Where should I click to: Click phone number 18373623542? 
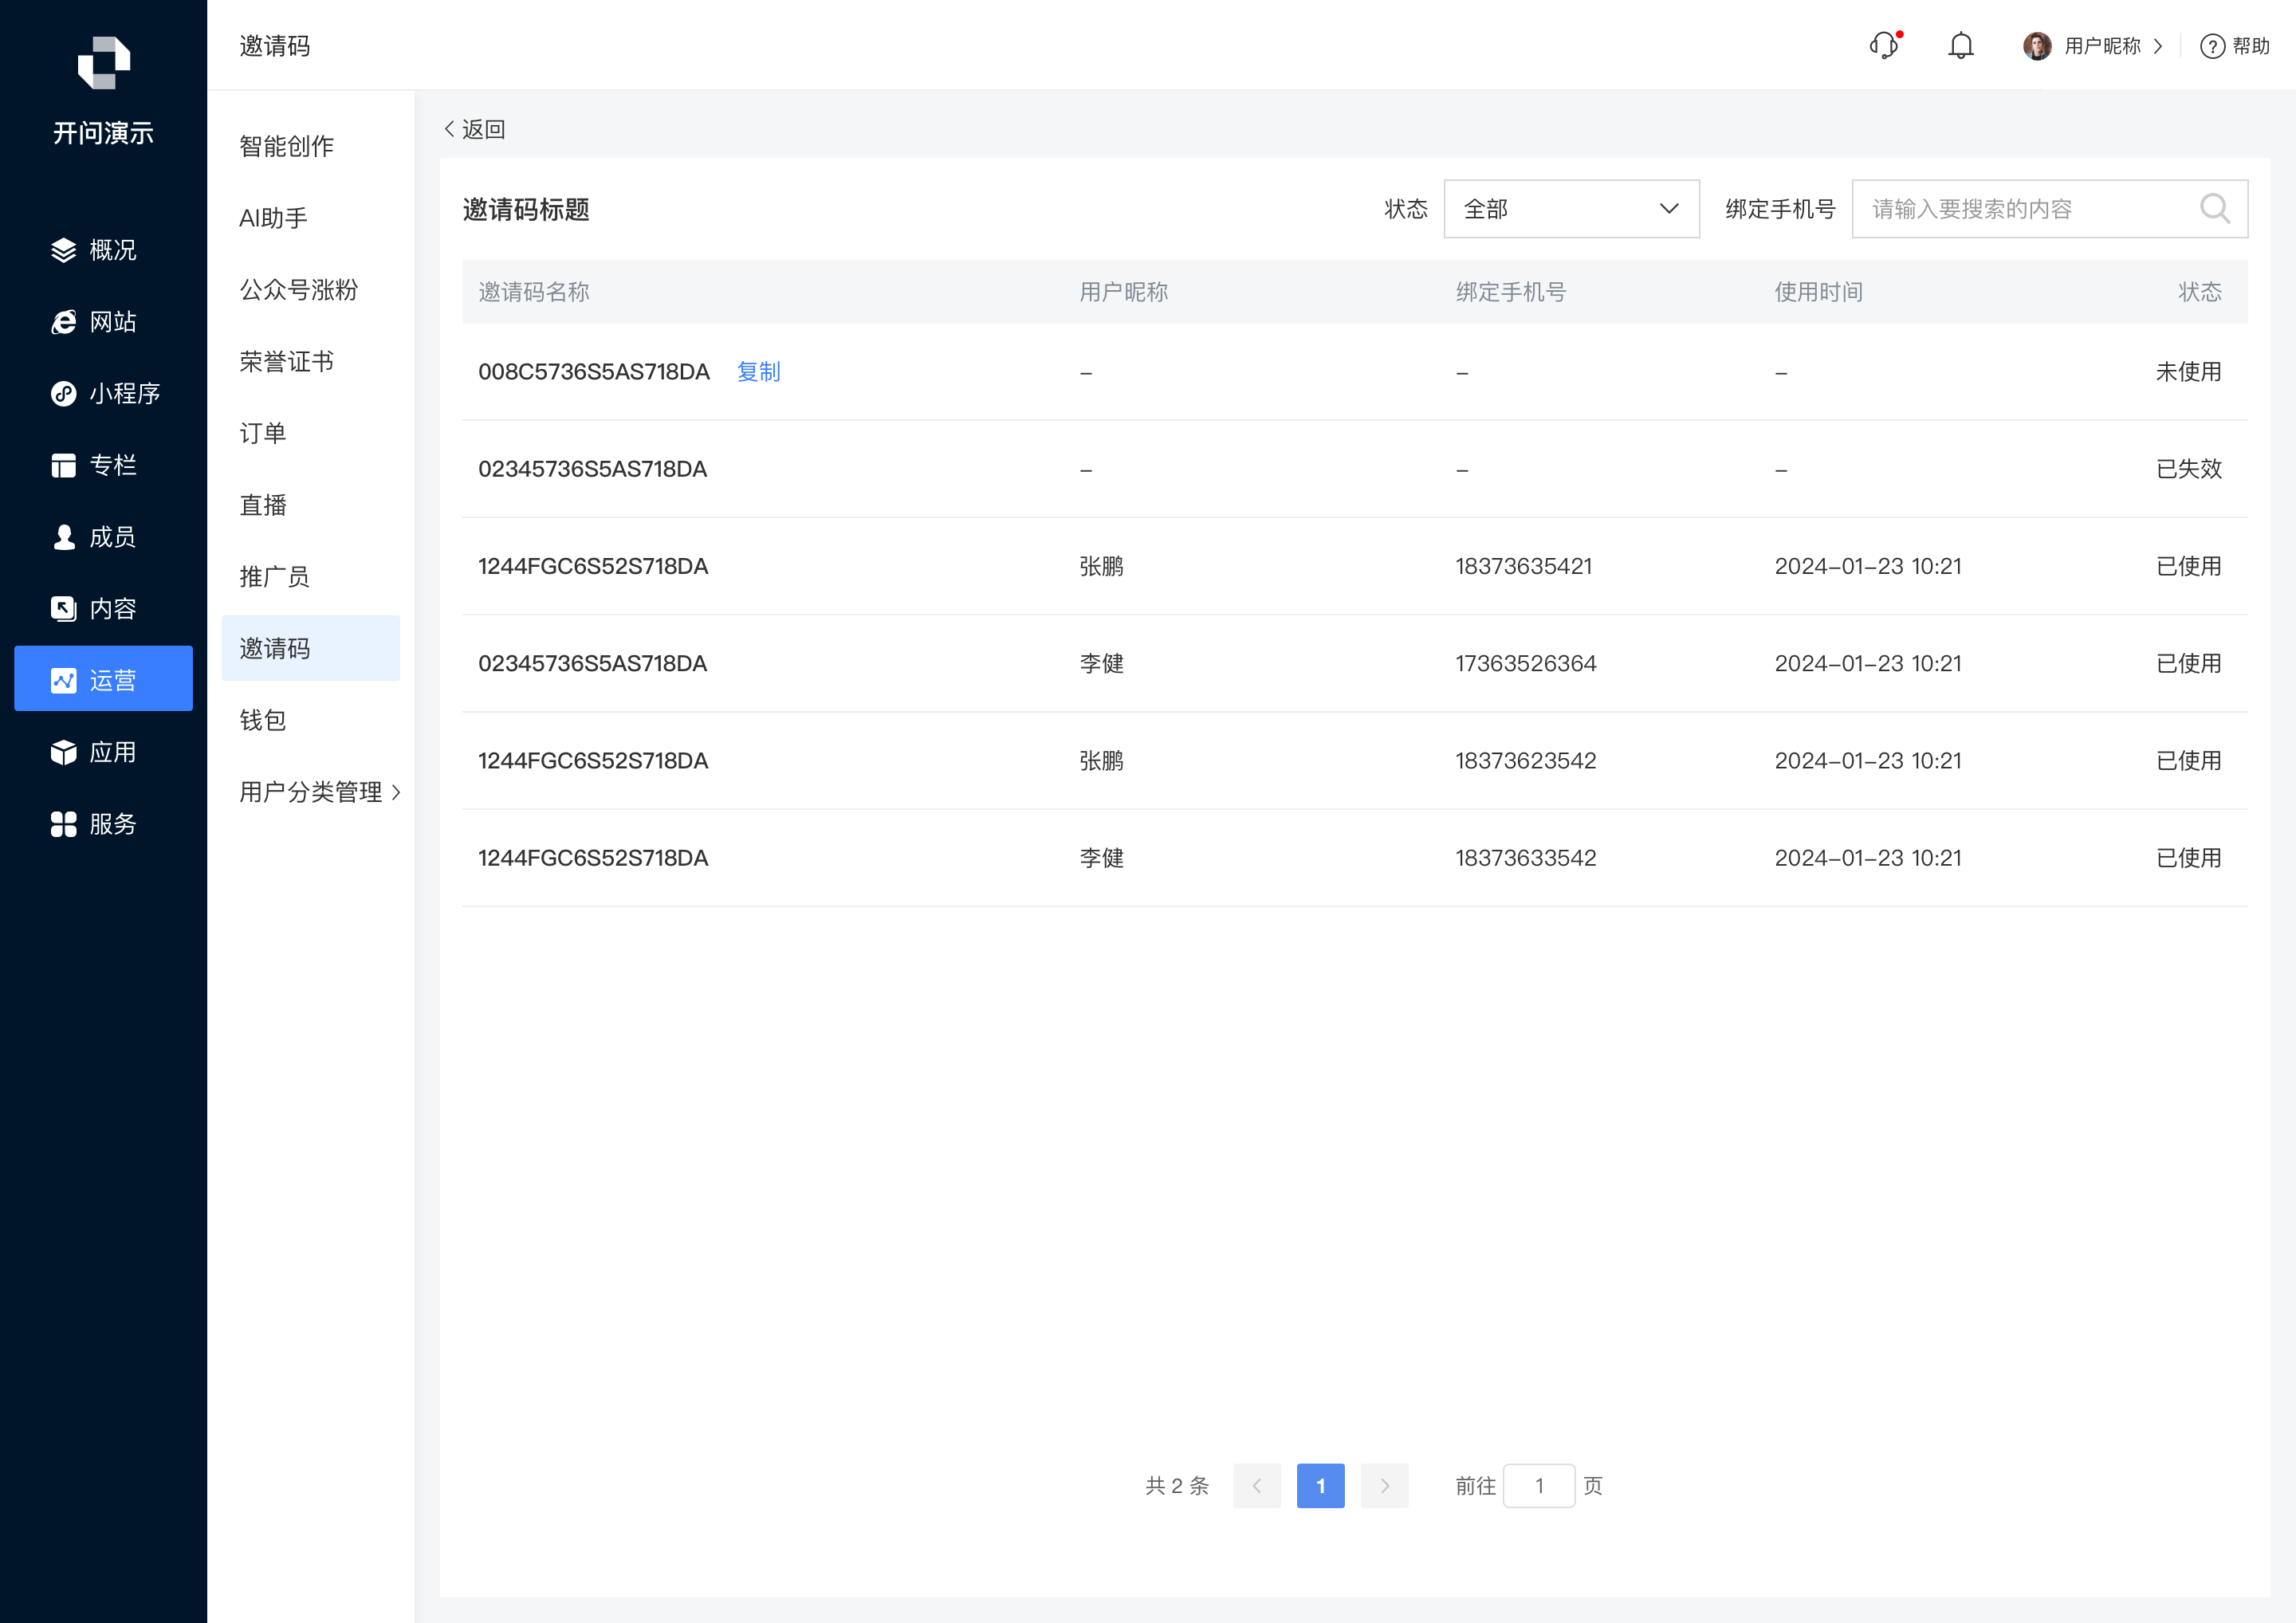coord(1526,761)
